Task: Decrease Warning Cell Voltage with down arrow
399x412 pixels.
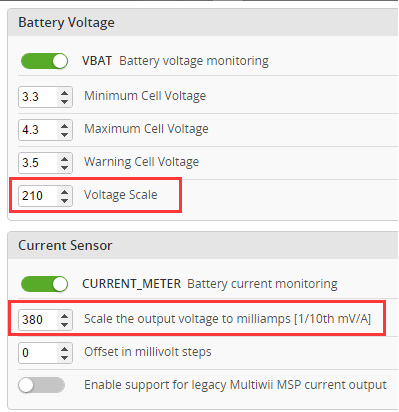Action: tap(64, 167)
